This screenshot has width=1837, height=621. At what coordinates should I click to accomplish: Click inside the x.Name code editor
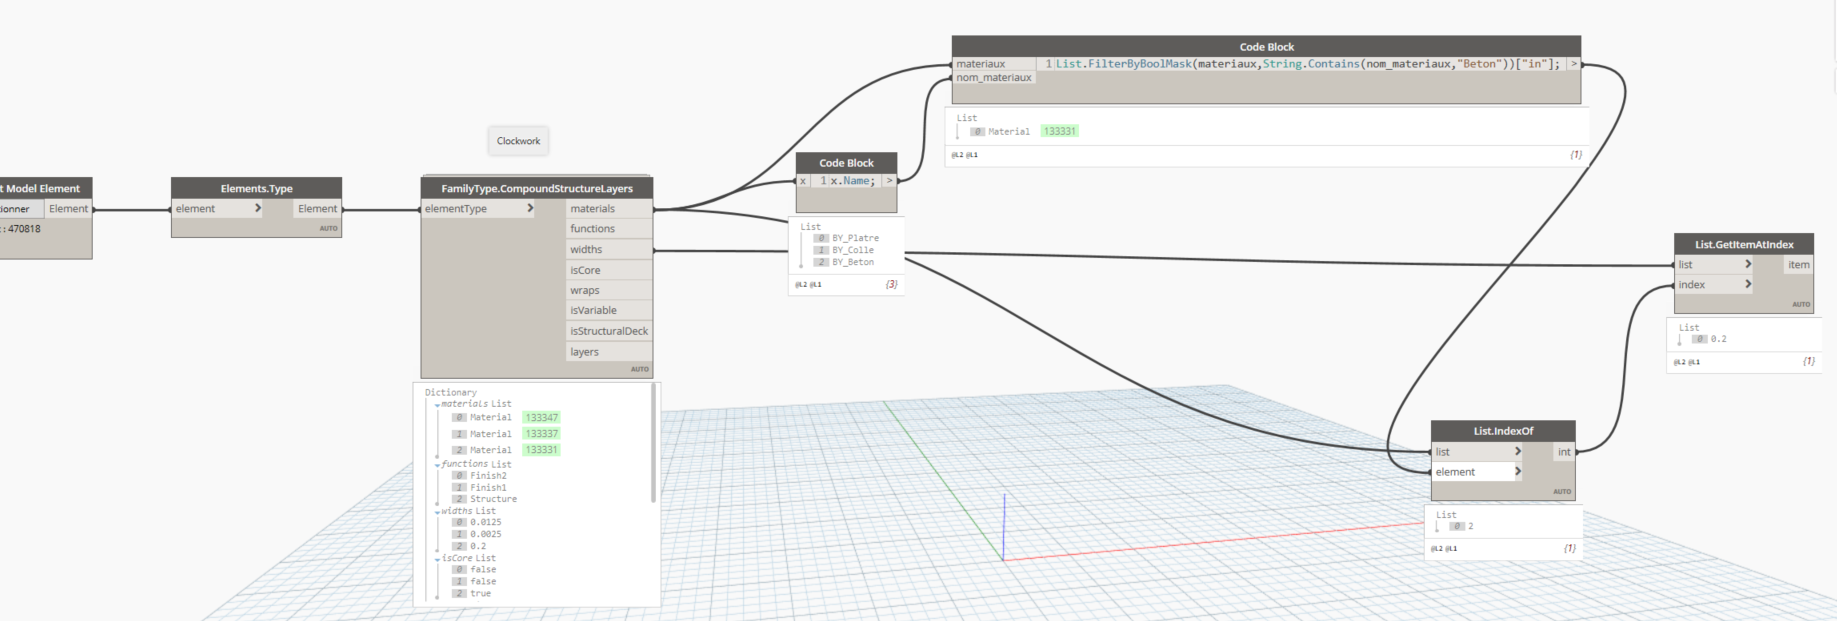coord(851,181)
